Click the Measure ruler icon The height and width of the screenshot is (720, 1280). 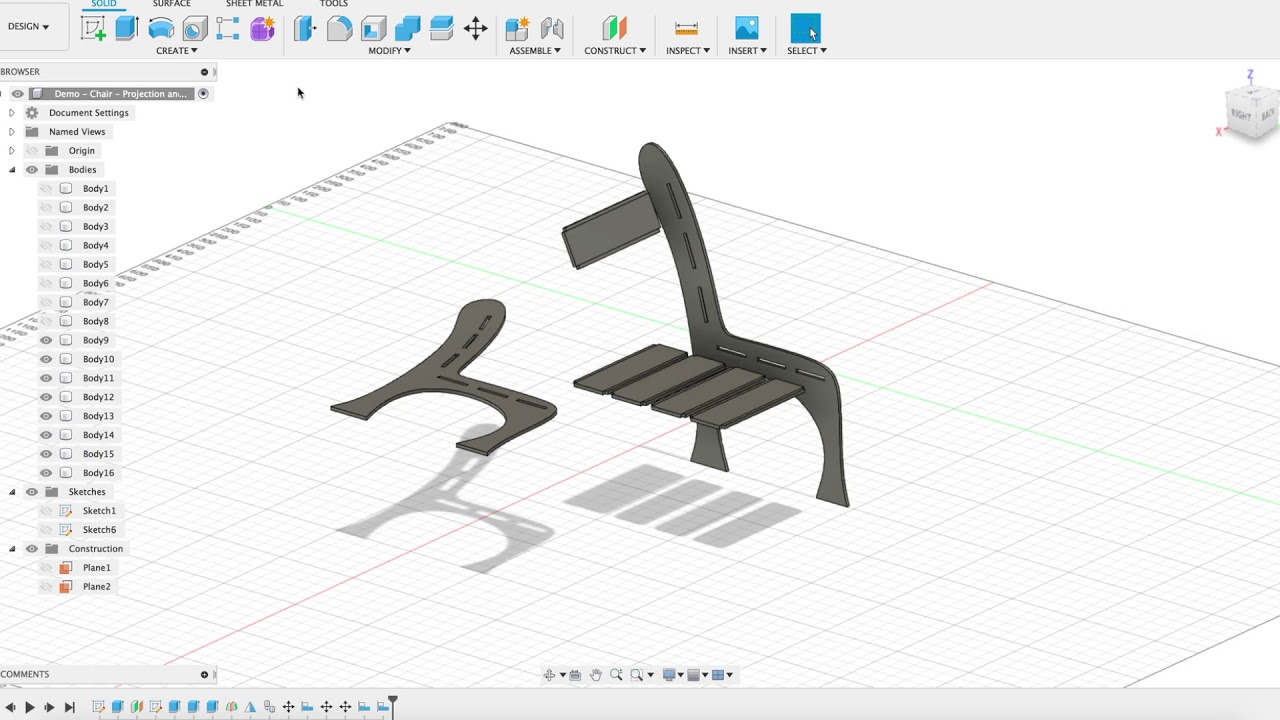click(x=686, y=28)
